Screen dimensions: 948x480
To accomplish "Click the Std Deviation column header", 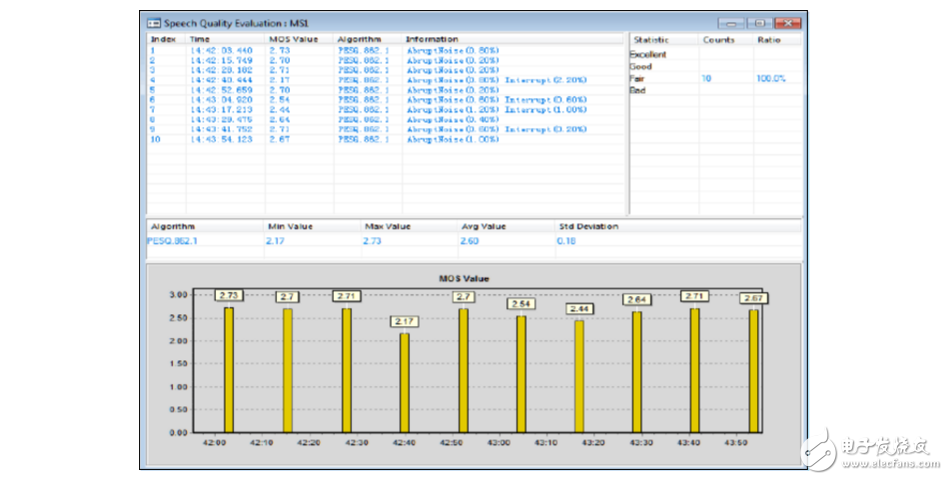I will [x=588, y=227].
